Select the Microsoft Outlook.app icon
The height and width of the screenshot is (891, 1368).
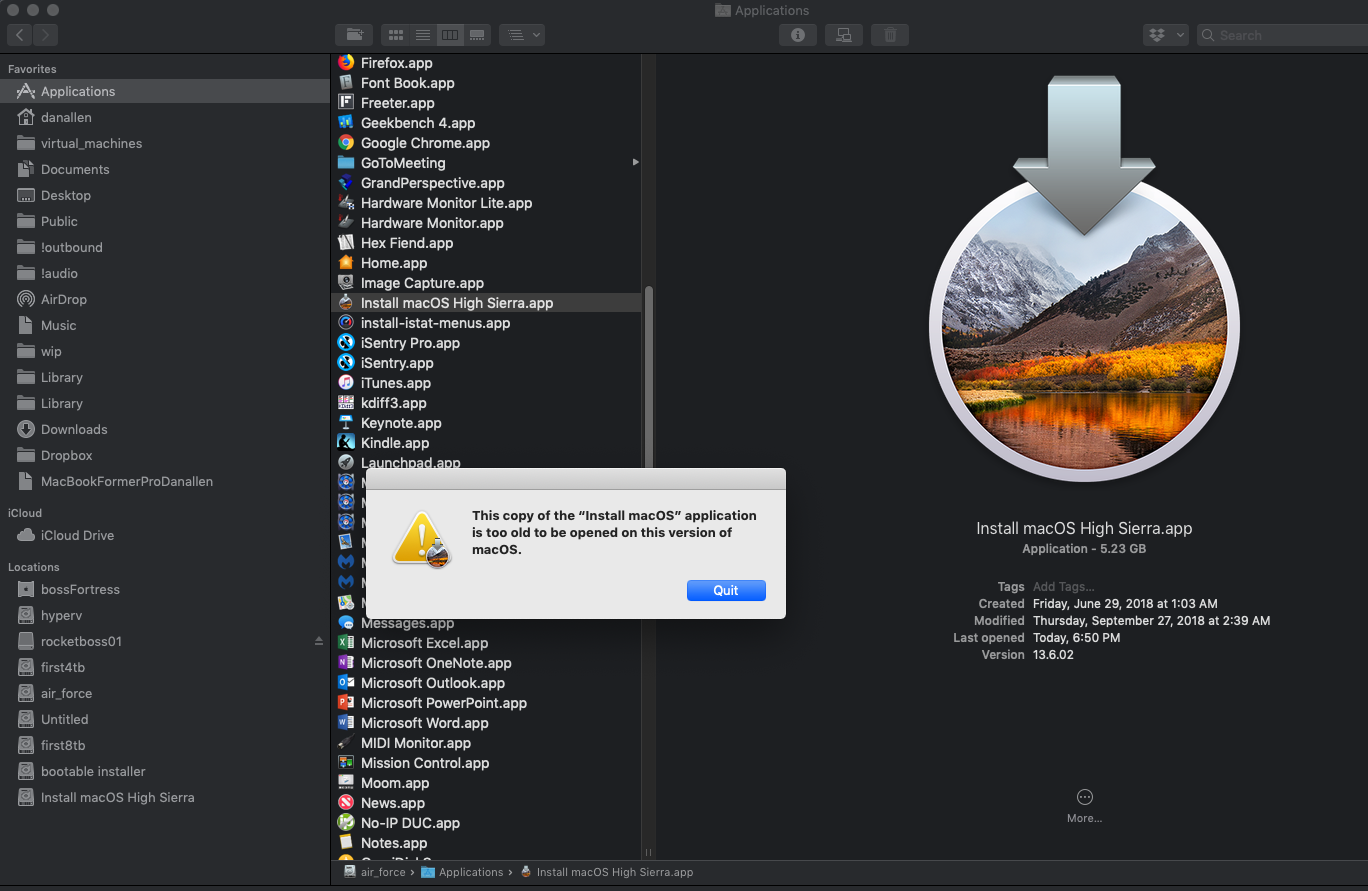click(x=346, y=683)
